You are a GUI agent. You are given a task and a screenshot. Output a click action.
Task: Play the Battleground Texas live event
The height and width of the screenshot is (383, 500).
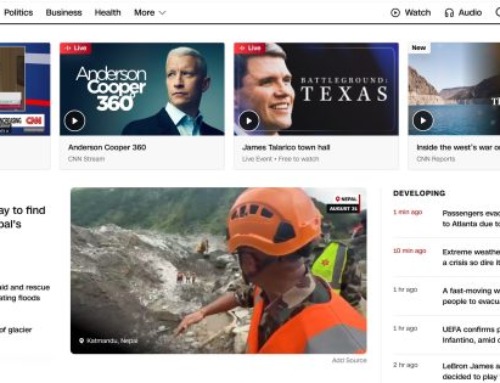point(249,121)
